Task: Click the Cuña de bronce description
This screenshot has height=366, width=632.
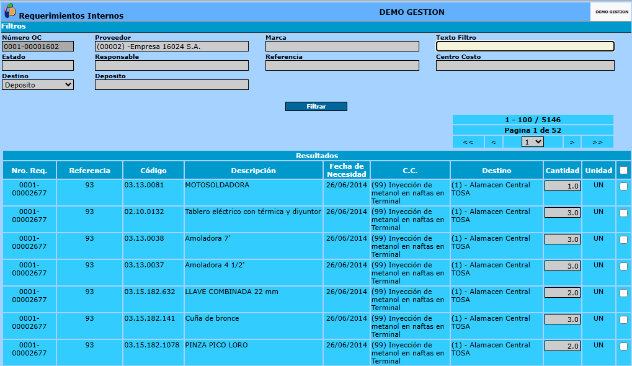Action: pyautogui.click(x=212, y=318)
